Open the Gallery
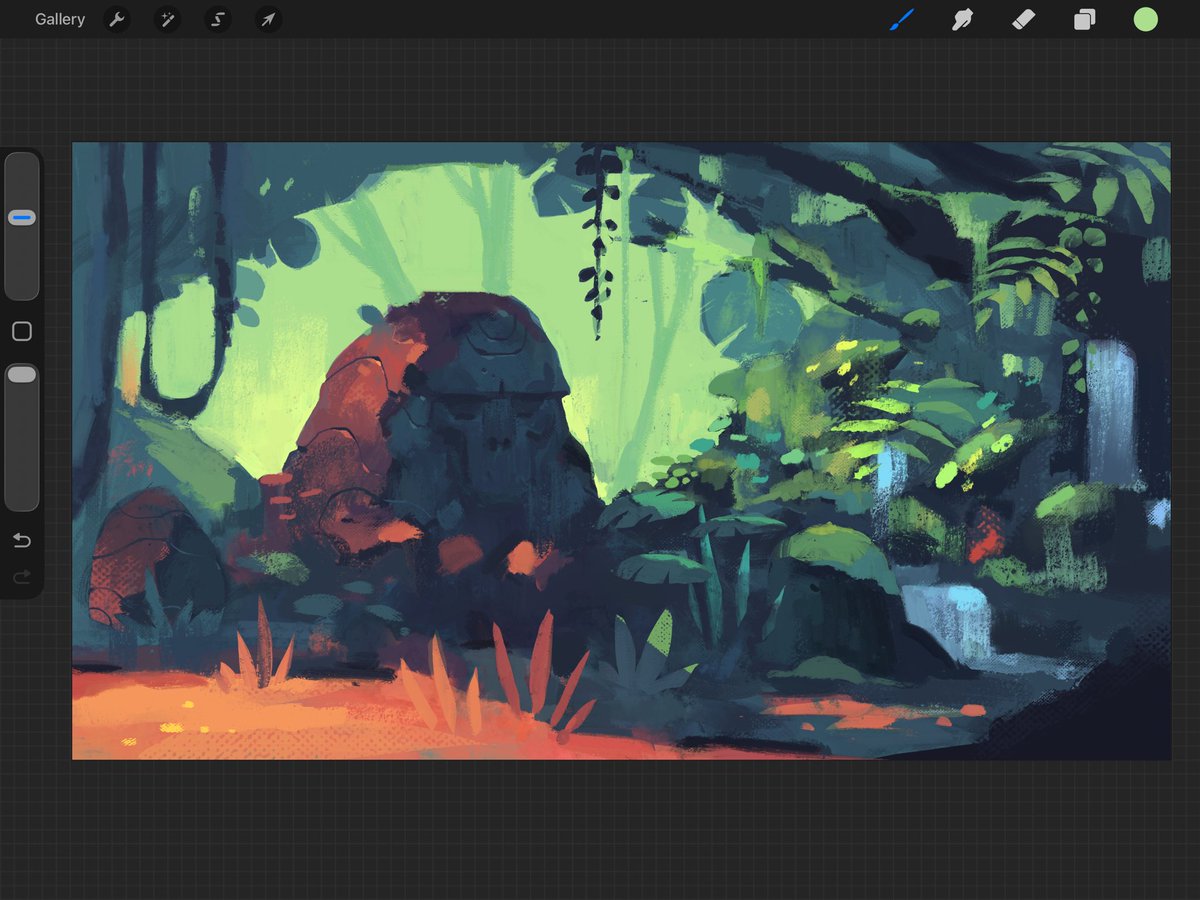The height and width of the screenshot is (900, 1200). click(x=60, y=19)
